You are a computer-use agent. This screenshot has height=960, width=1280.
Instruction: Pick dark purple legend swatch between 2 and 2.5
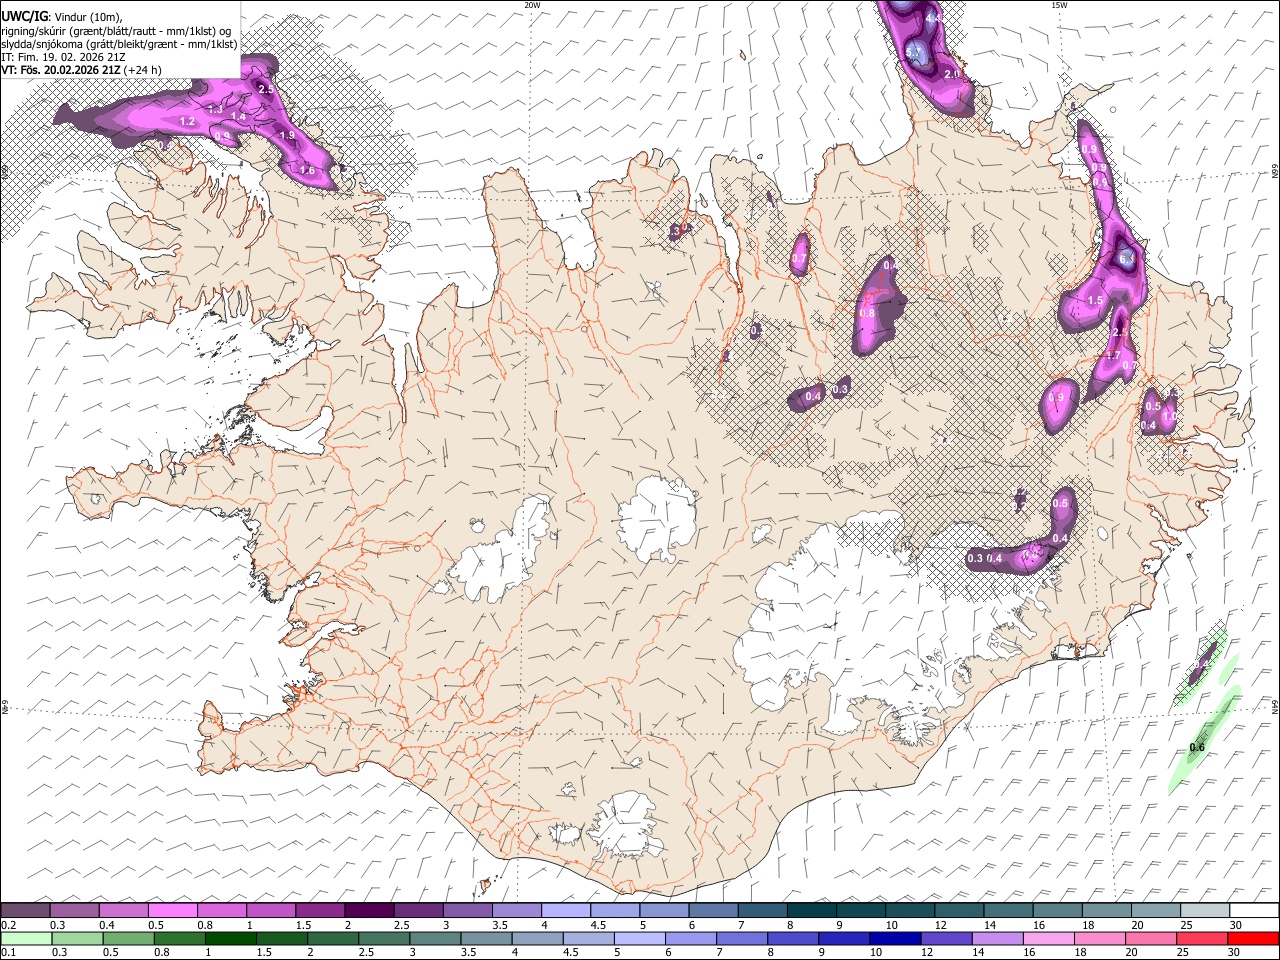[x=368, y=910]
